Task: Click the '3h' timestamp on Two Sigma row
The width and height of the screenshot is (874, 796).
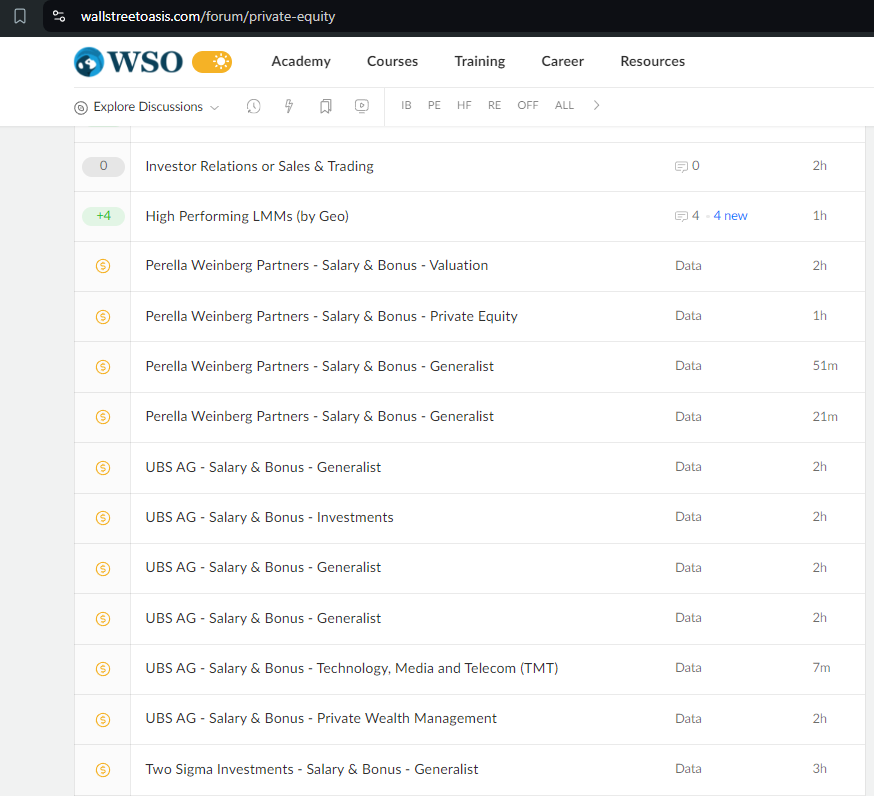Action: pos(819,769)
